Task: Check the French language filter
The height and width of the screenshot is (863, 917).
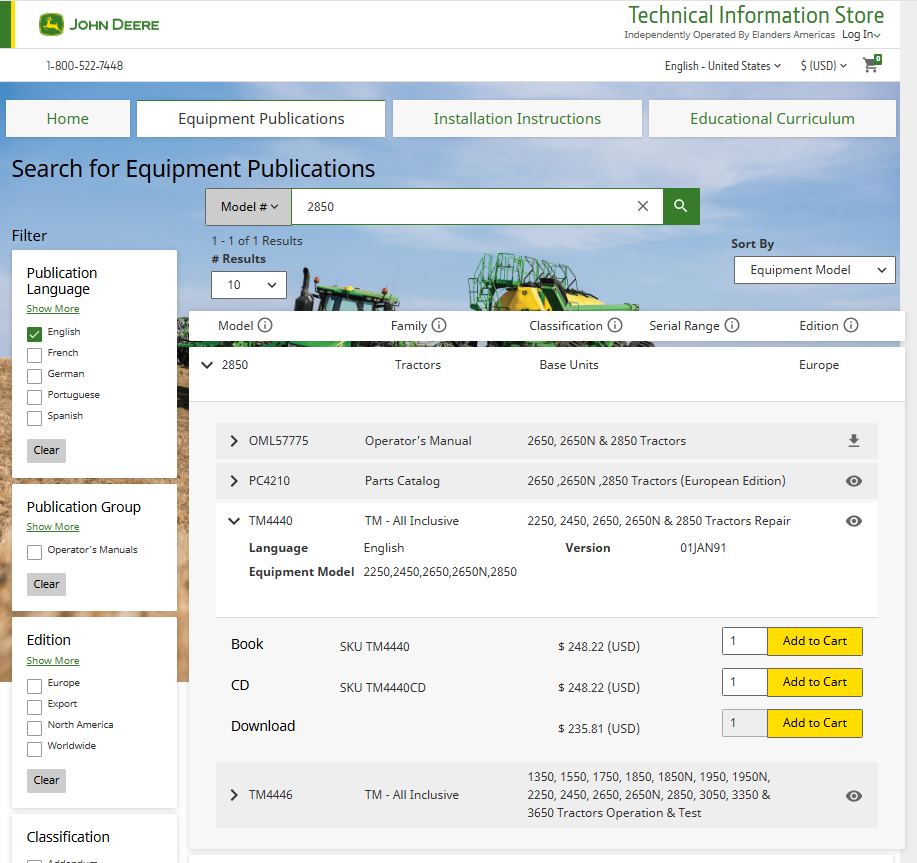Action: click(x=35, y=355)
